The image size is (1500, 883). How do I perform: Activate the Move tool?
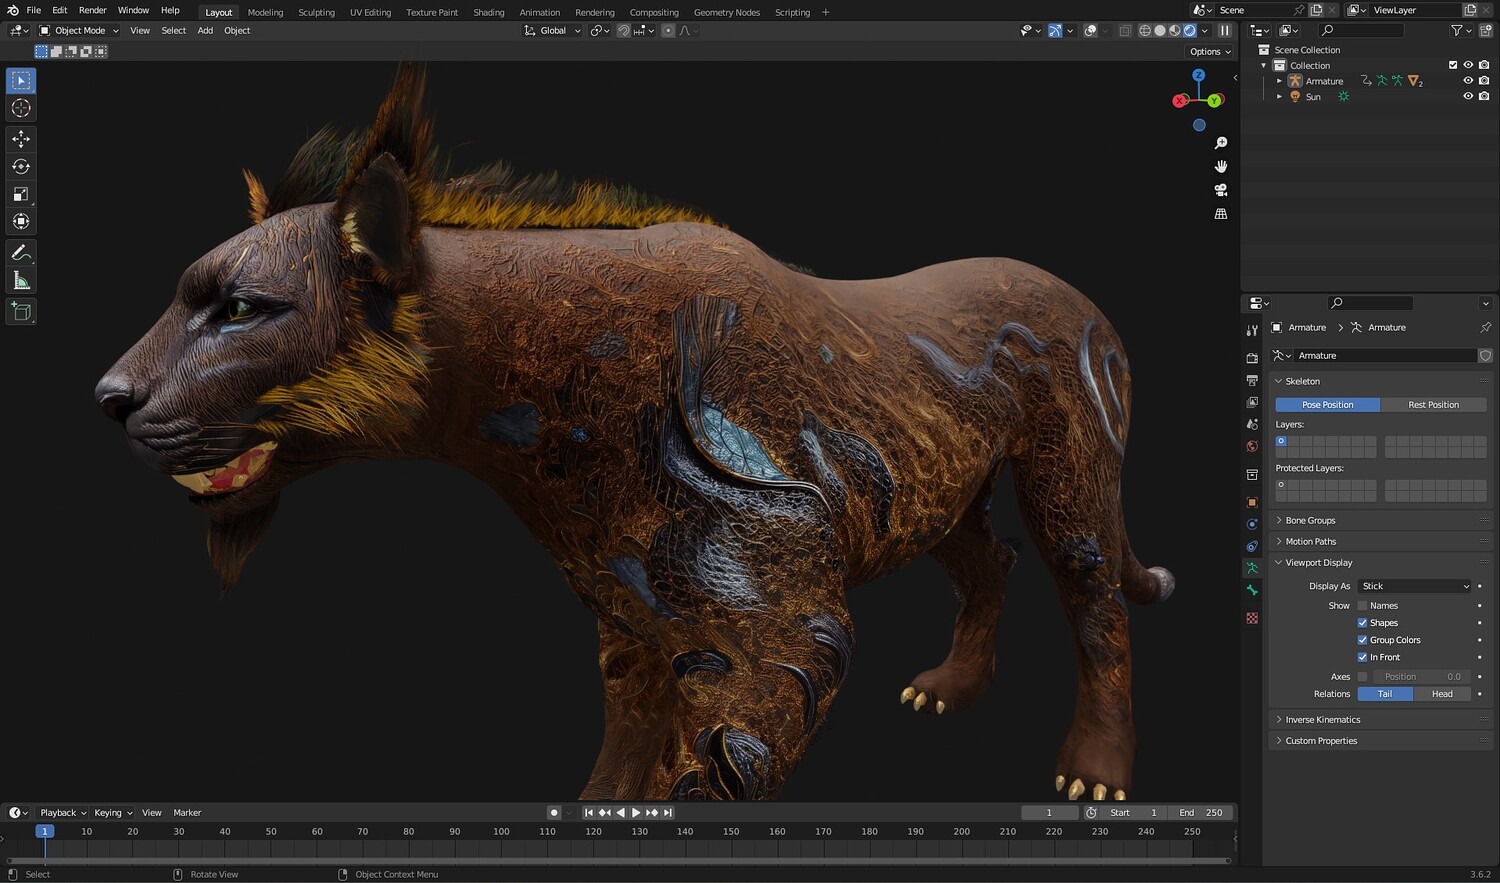coord(21,139)
